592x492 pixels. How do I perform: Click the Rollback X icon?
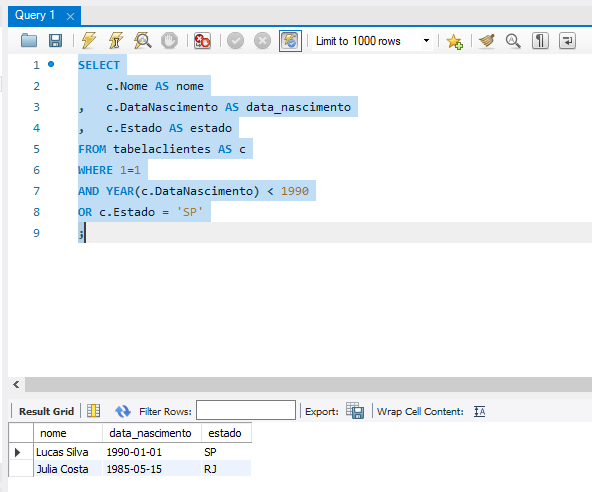click(262, 40)
